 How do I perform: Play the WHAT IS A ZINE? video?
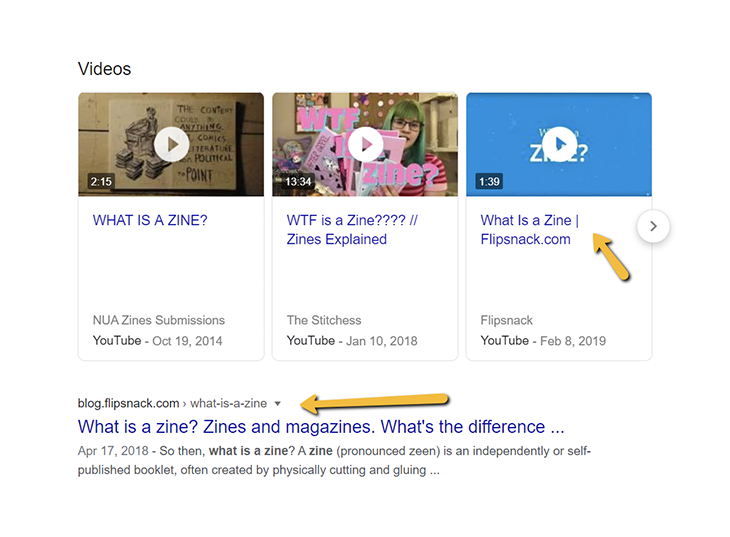click(171, 144)
